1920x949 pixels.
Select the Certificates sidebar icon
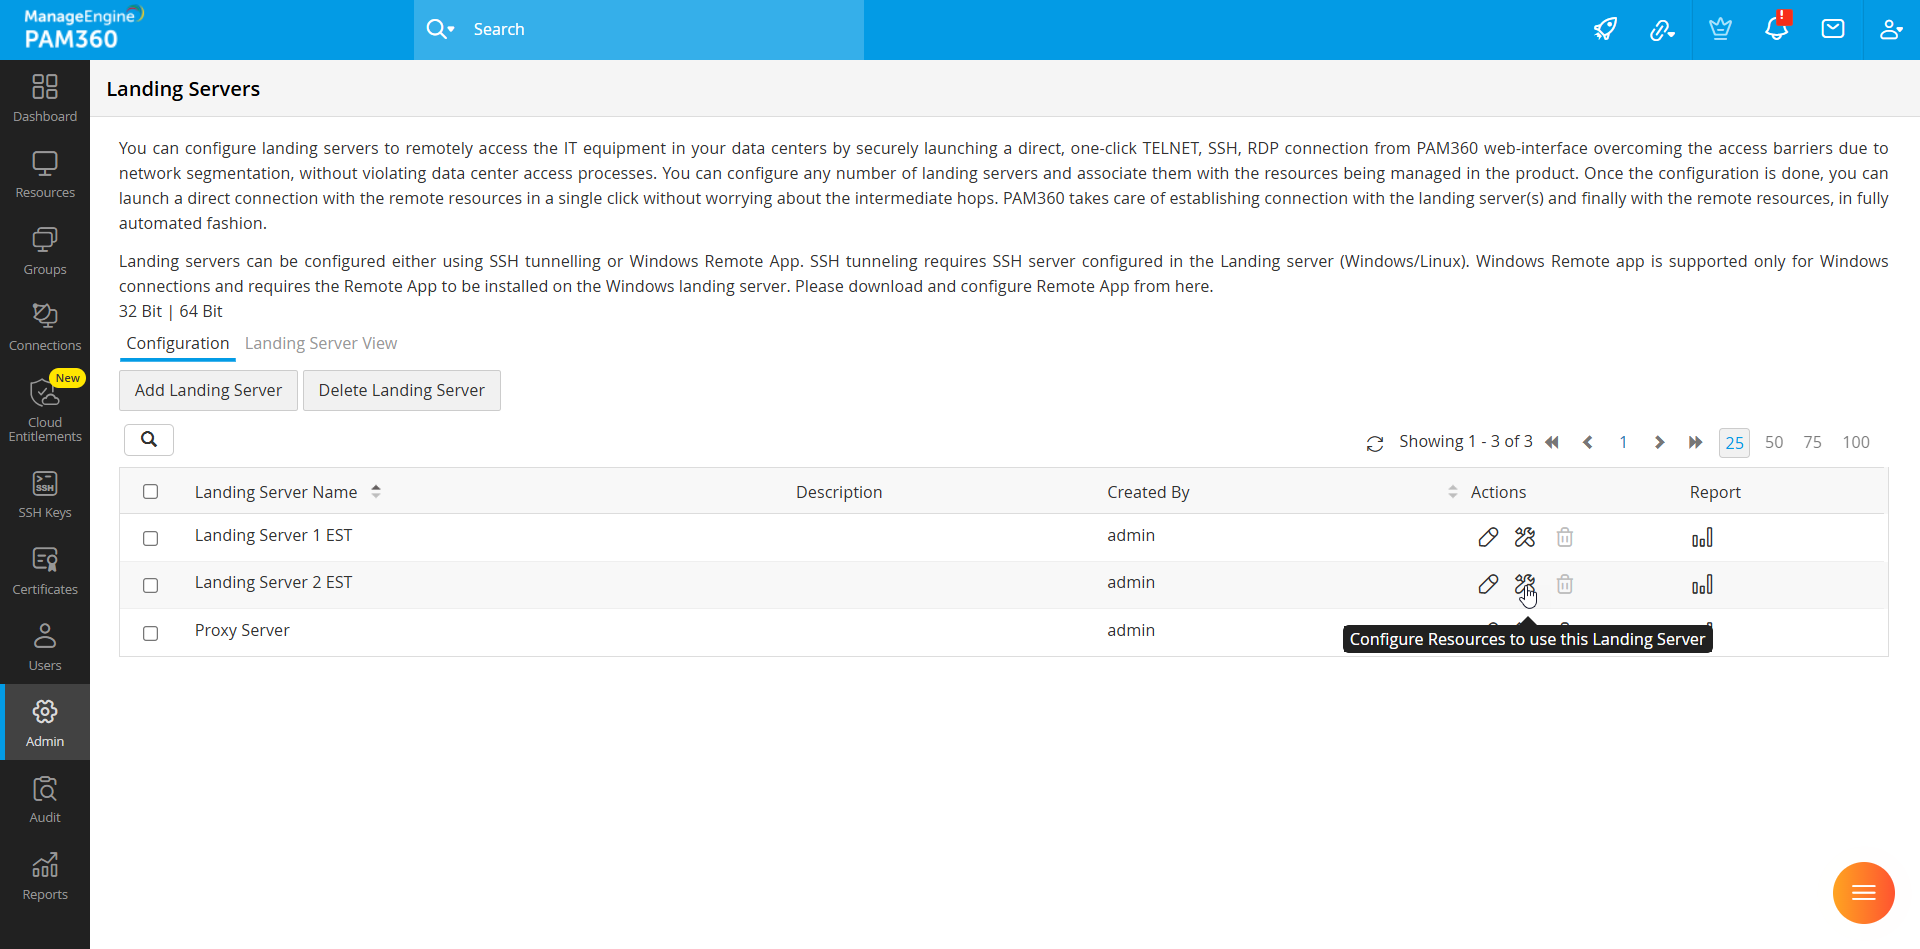click(x=45, y=568)
